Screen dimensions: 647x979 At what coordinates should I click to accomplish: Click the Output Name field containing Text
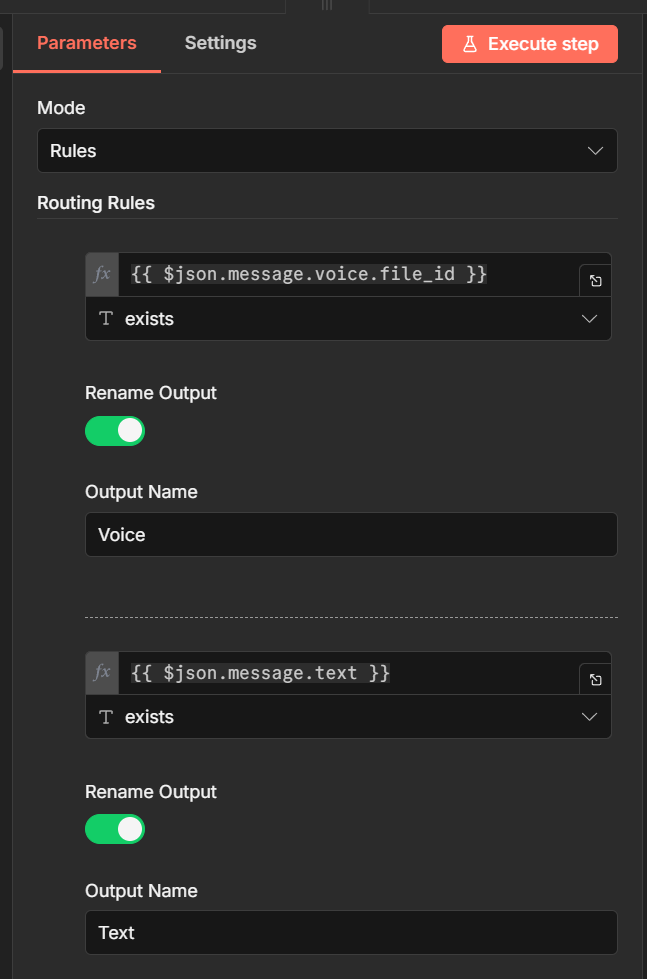(350, 933)
